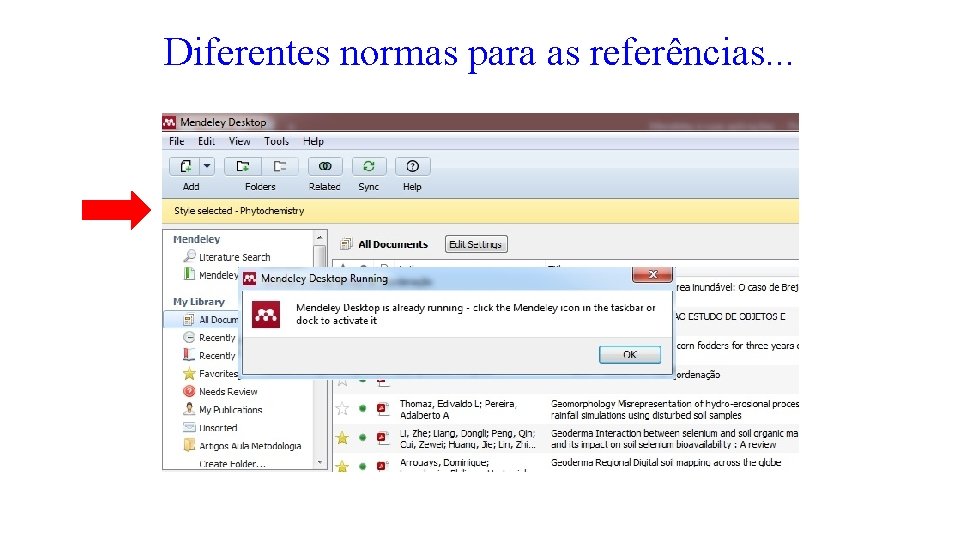The height and width of the screenshot is (540, 960).
Task: Click the red Needs Review icon
Action: click(x=189, y=391)
